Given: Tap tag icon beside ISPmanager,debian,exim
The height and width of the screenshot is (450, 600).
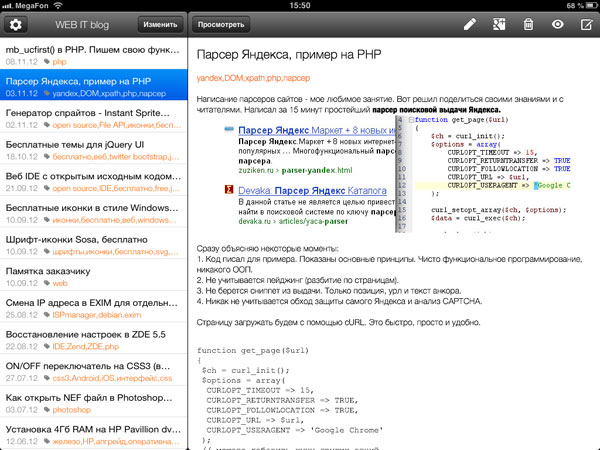Looking at the screenshot, I should click(47, 315).
